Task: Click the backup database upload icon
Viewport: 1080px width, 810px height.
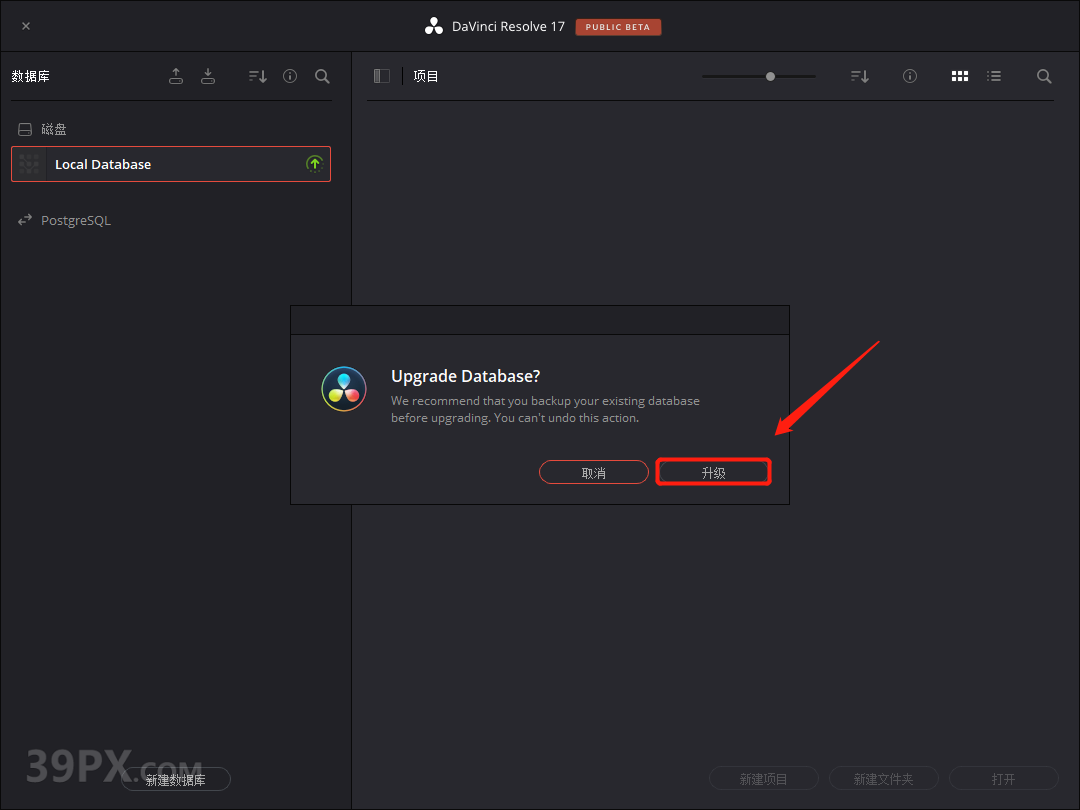Action: (176, 76)
